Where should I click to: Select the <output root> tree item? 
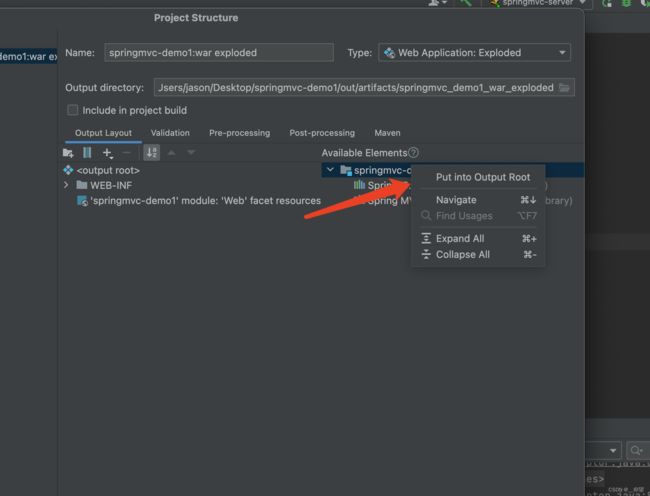point(108,170)
